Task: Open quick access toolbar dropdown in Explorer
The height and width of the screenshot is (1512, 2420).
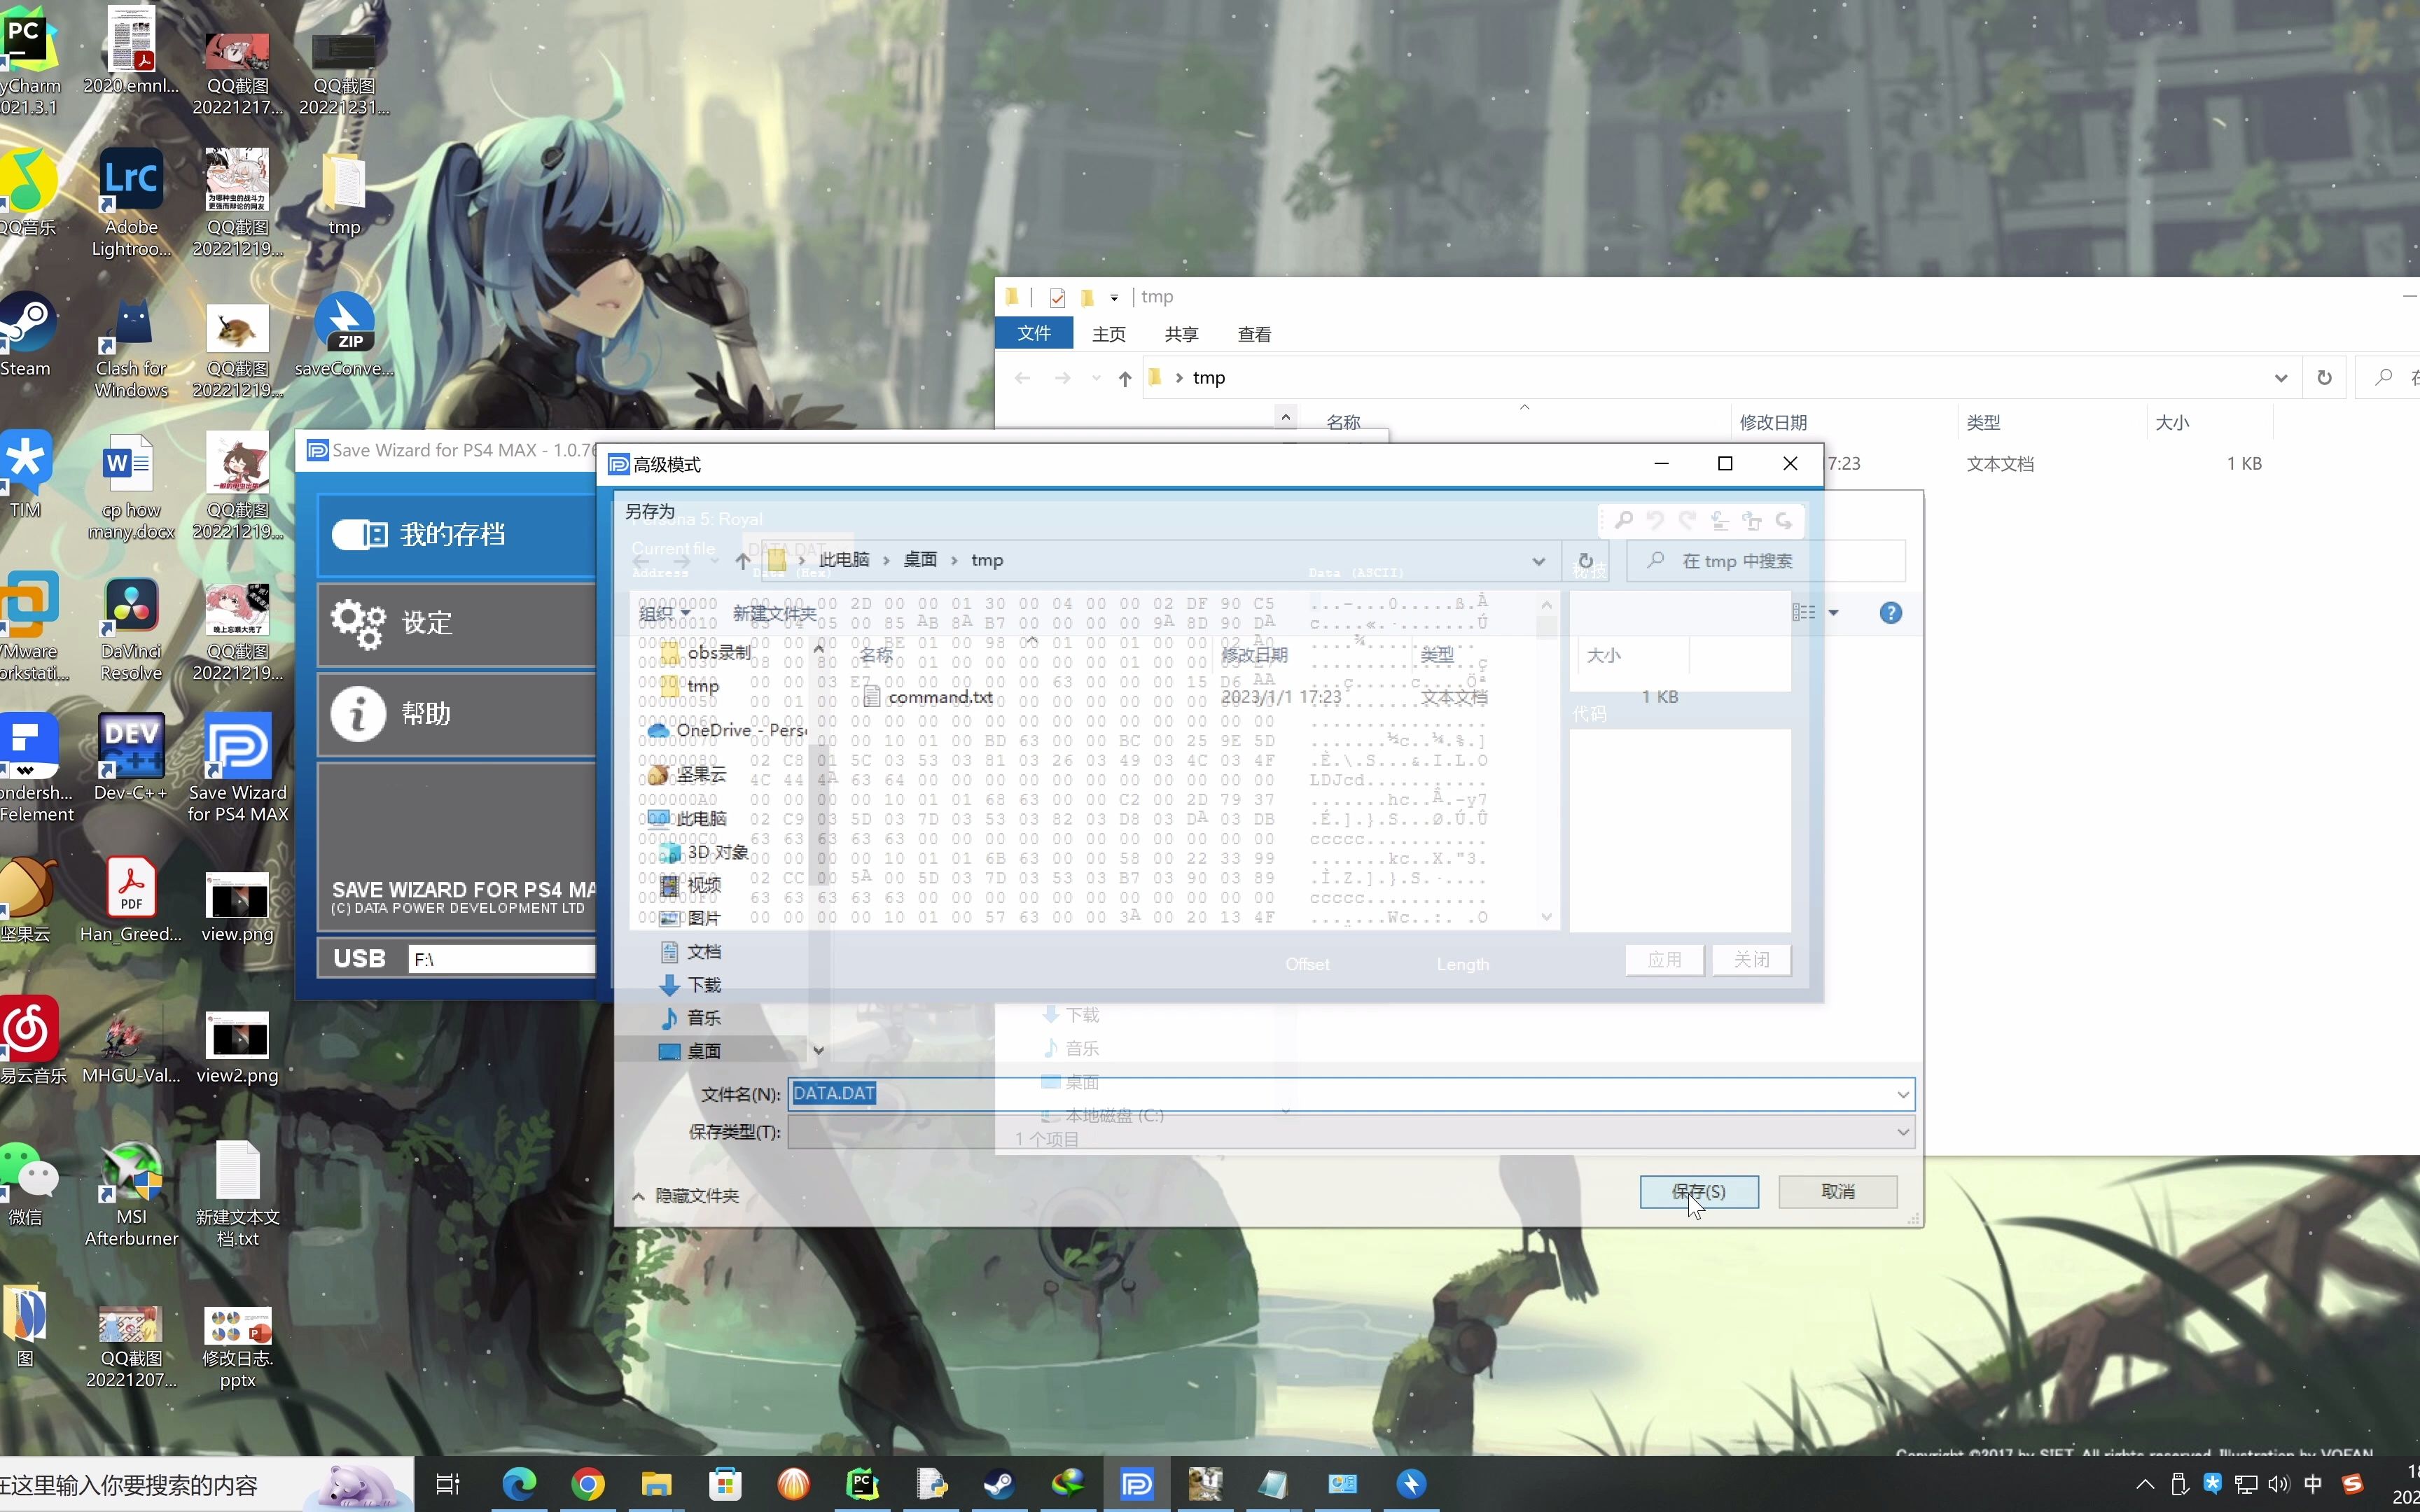Action: coord(1114,297)
